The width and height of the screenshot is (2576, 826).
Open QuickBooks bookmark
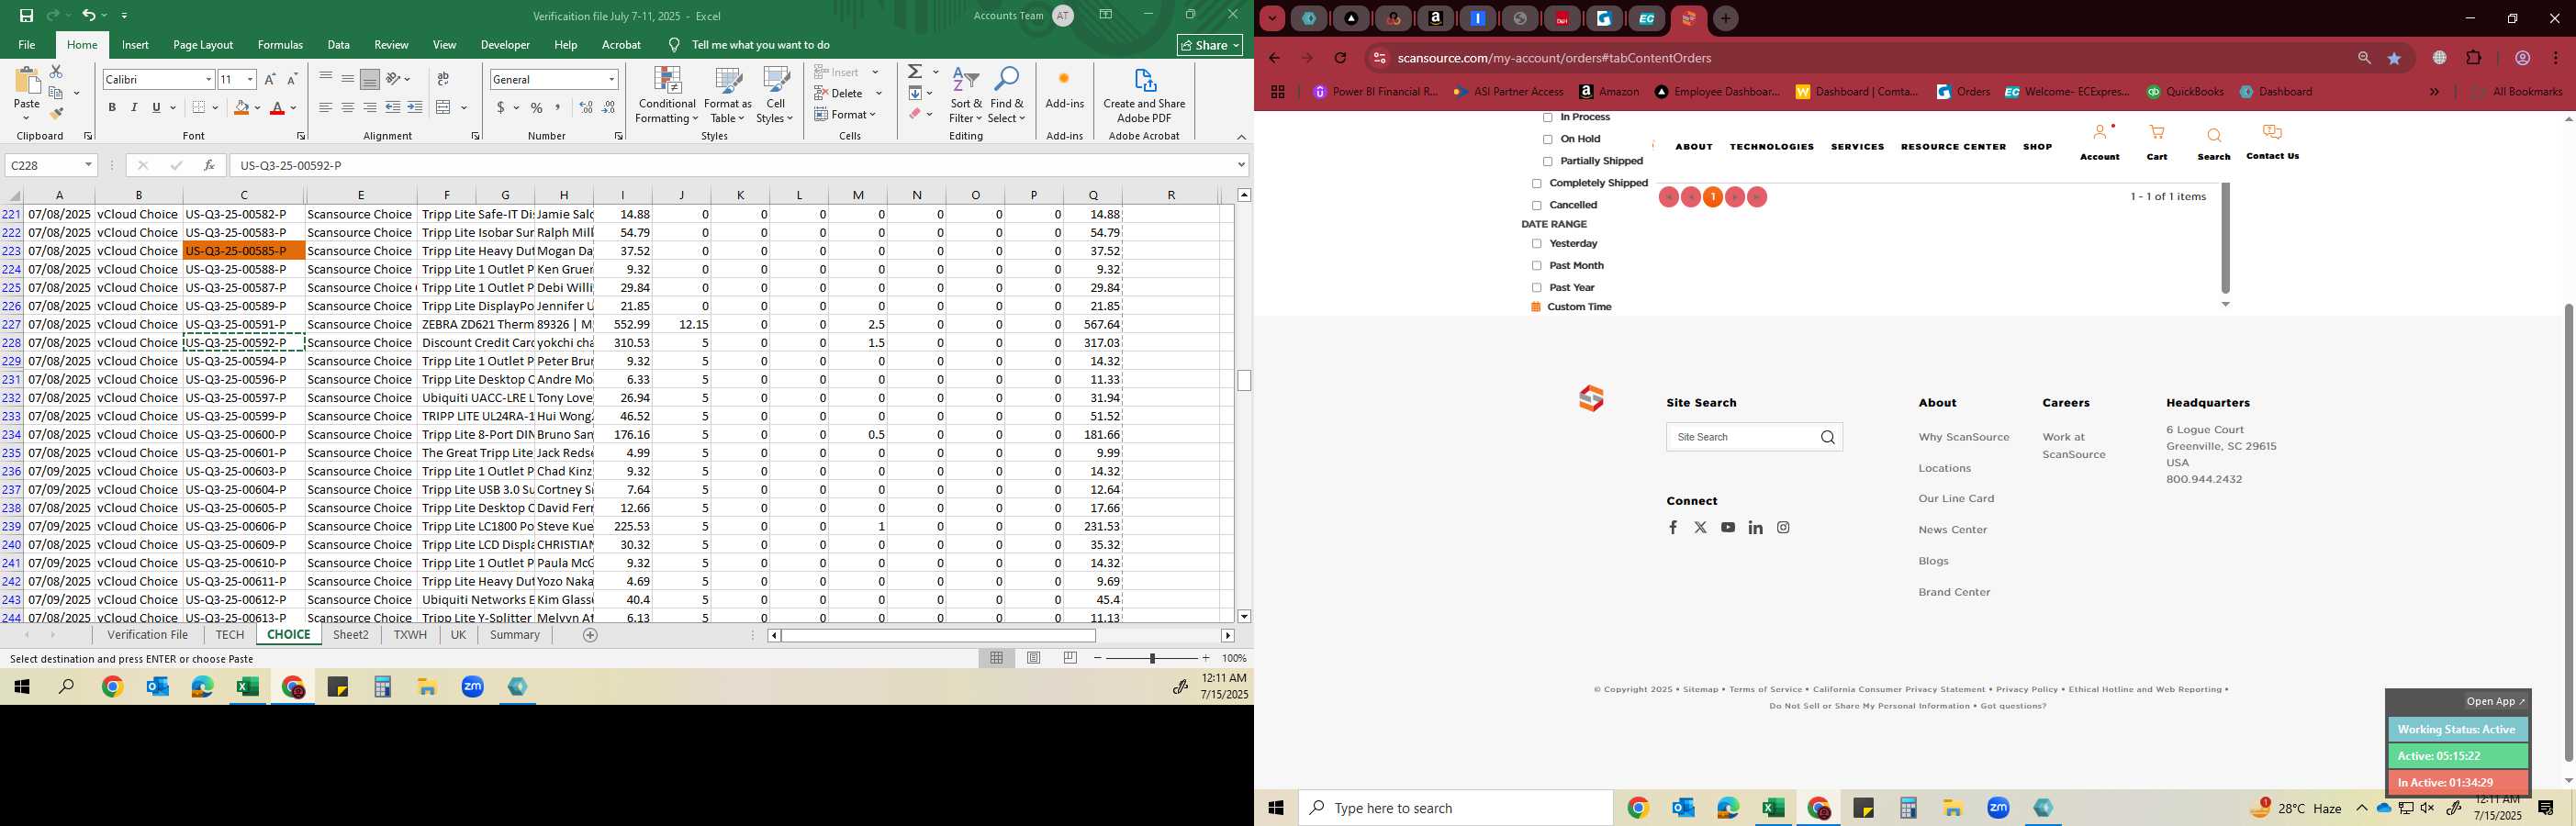(x=2184, y=92)
